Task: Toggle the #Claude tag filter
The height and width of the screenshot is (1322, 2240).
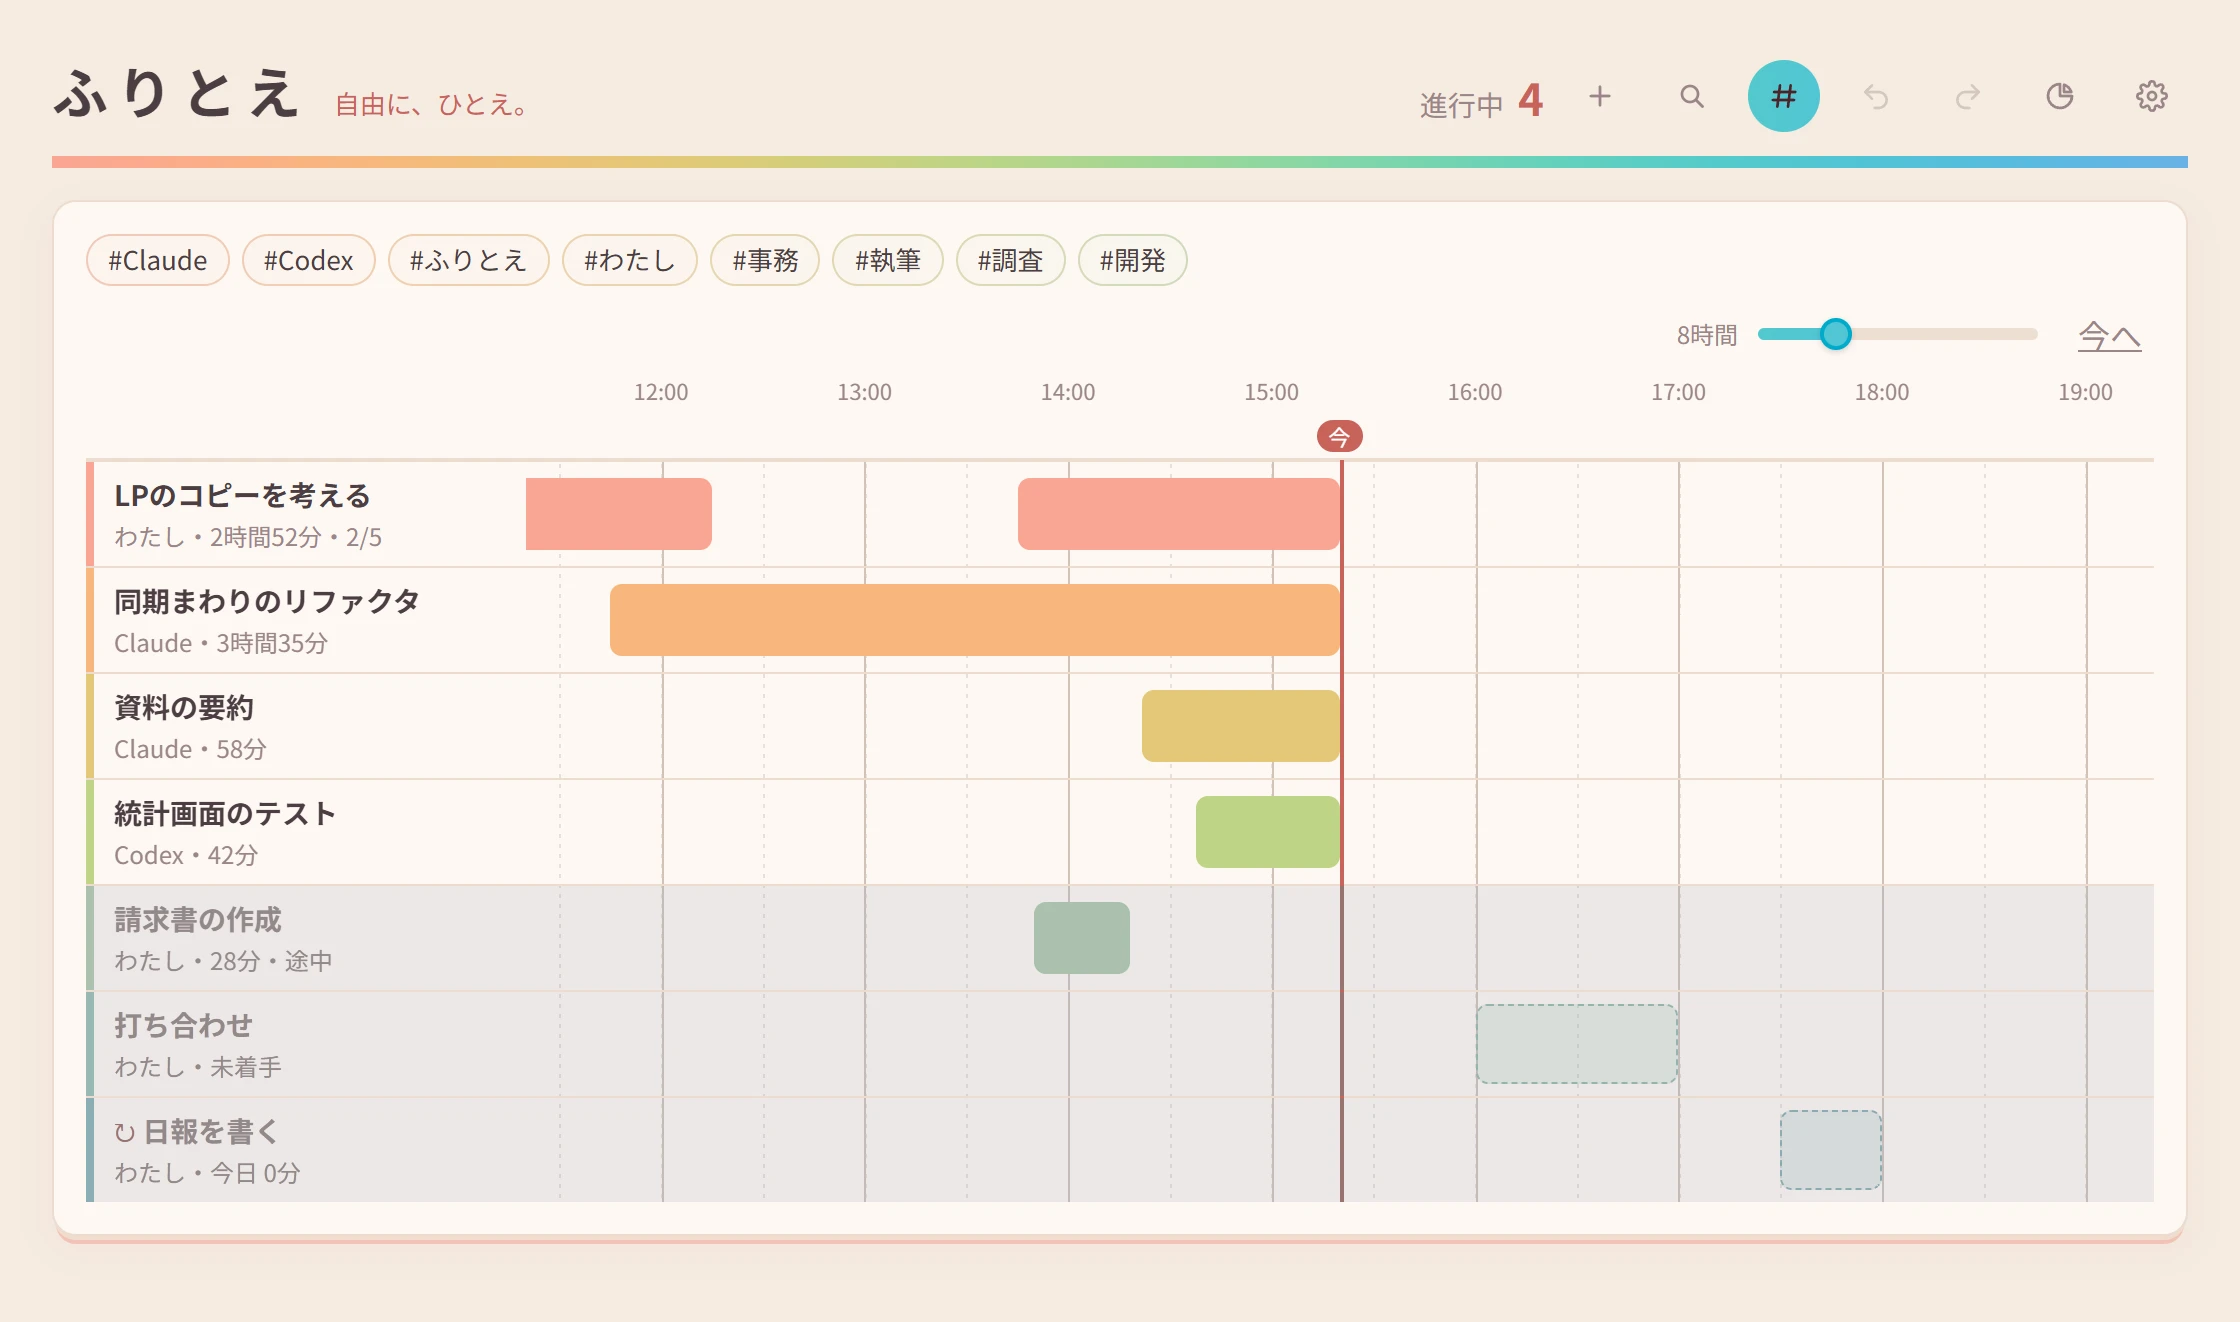Action: [158, 260]
